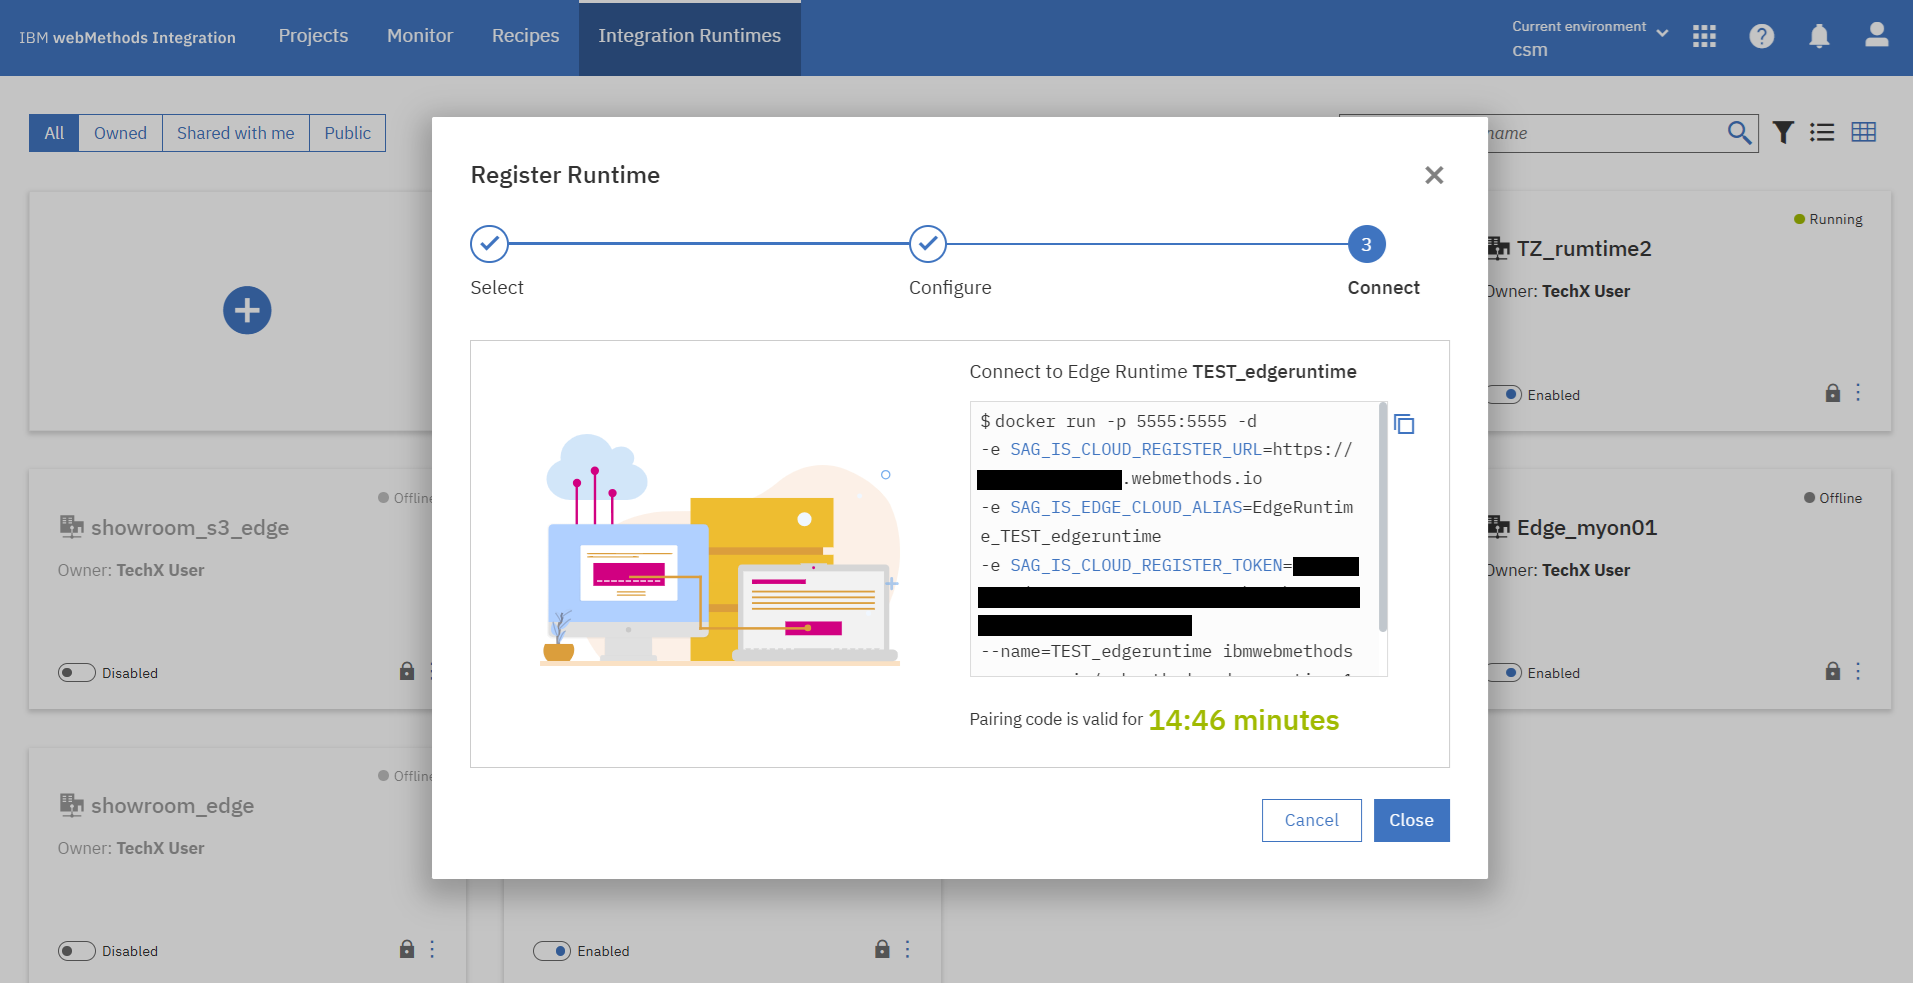The image size is (1919, 983).
Task: Close the Register Runtime dialog with X
Action: tap(1434, 175)
